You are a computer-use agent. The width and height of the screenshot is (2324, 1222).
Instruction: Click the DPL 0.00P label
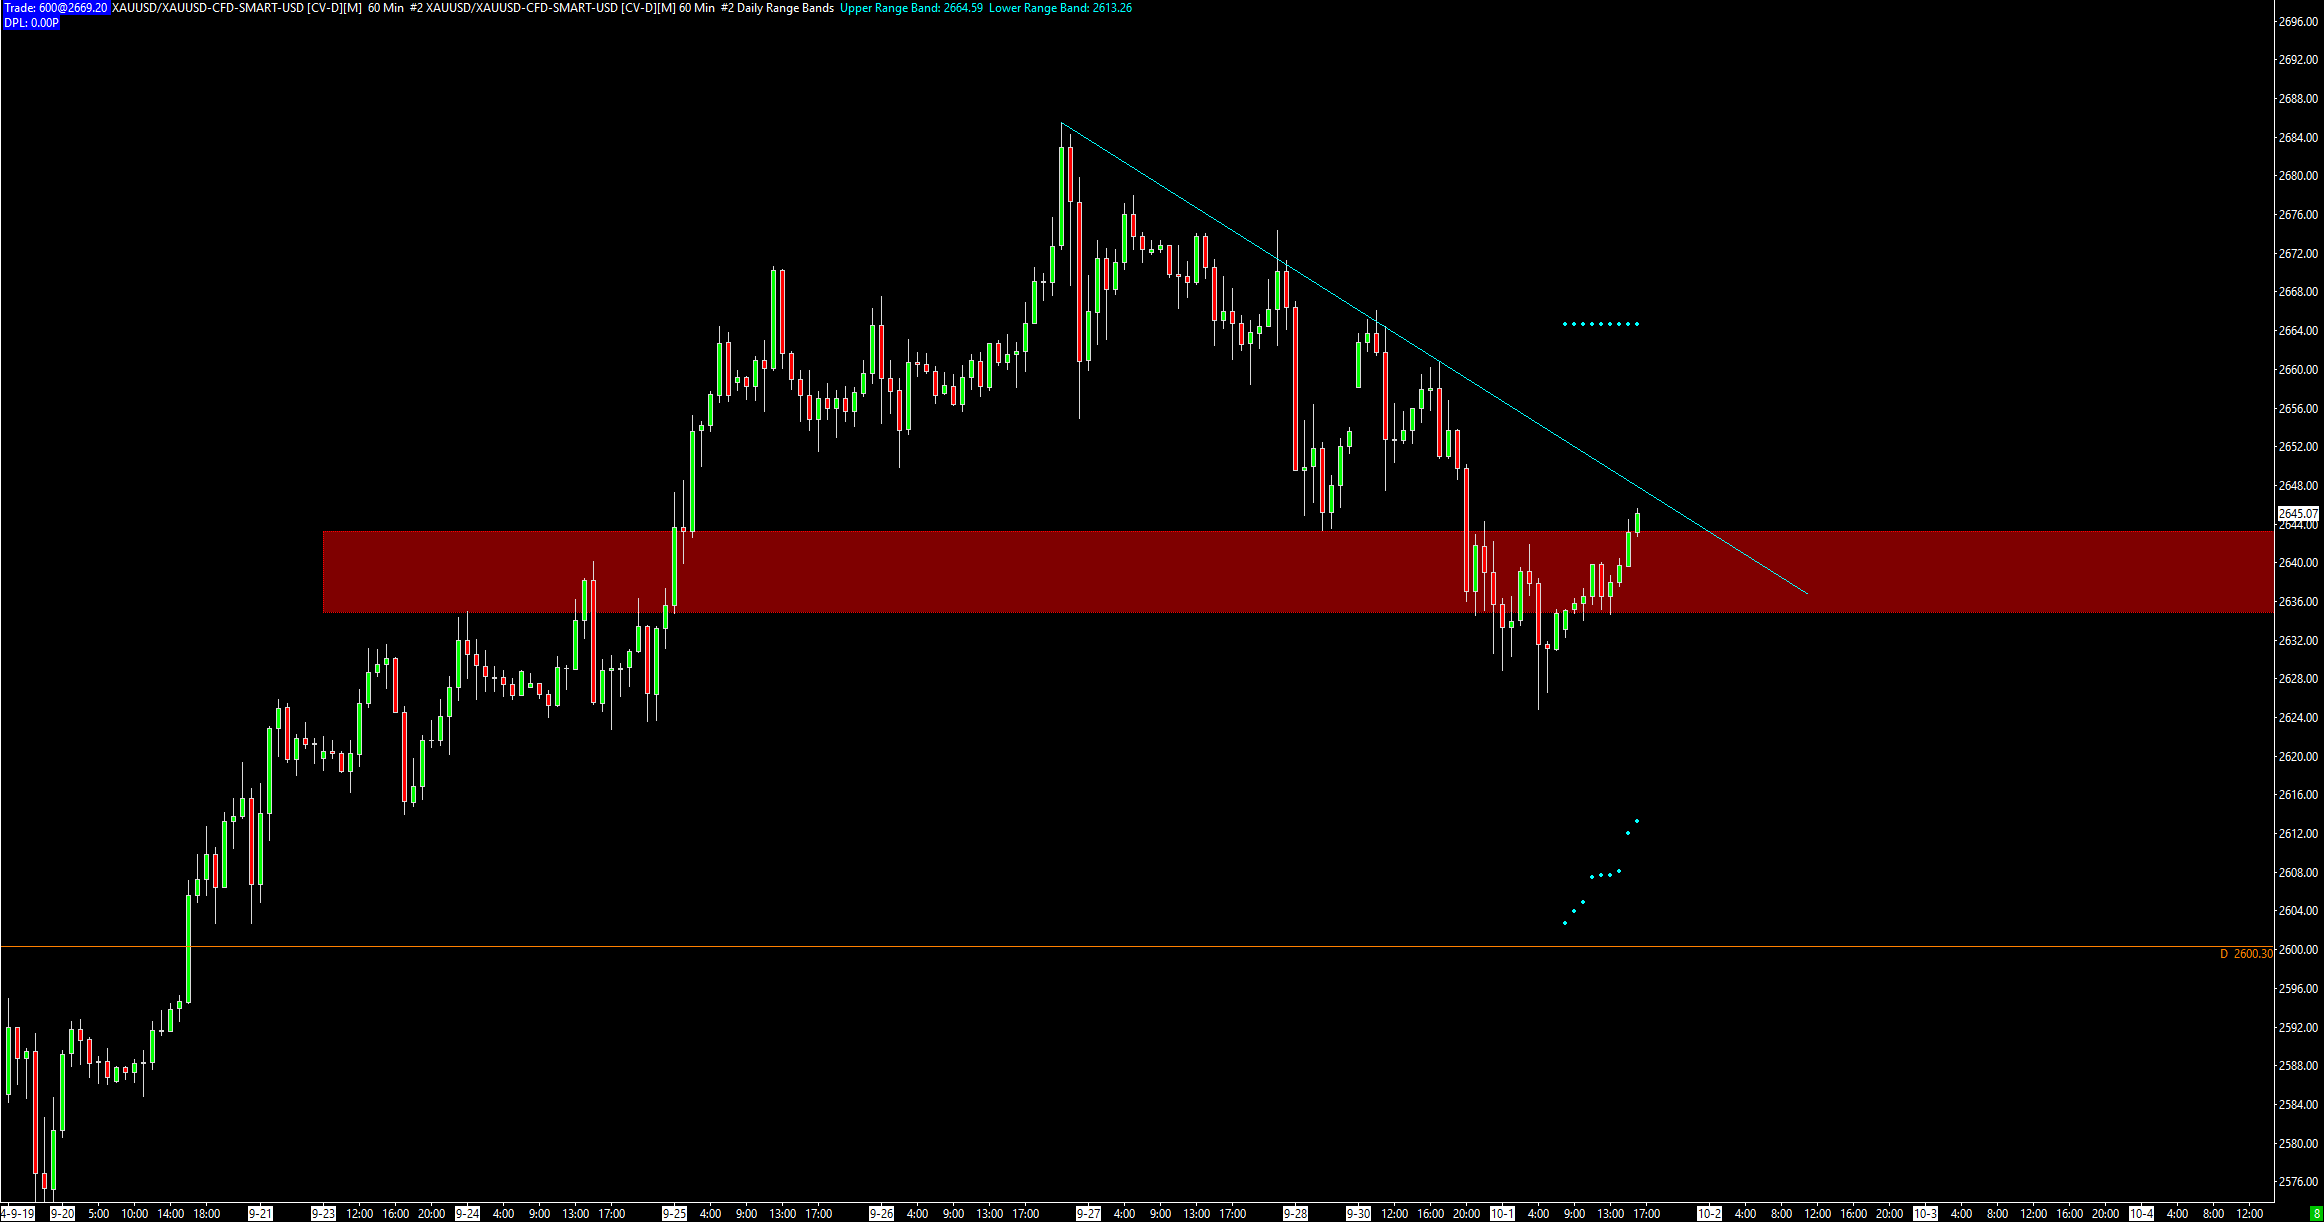(31, 22)
